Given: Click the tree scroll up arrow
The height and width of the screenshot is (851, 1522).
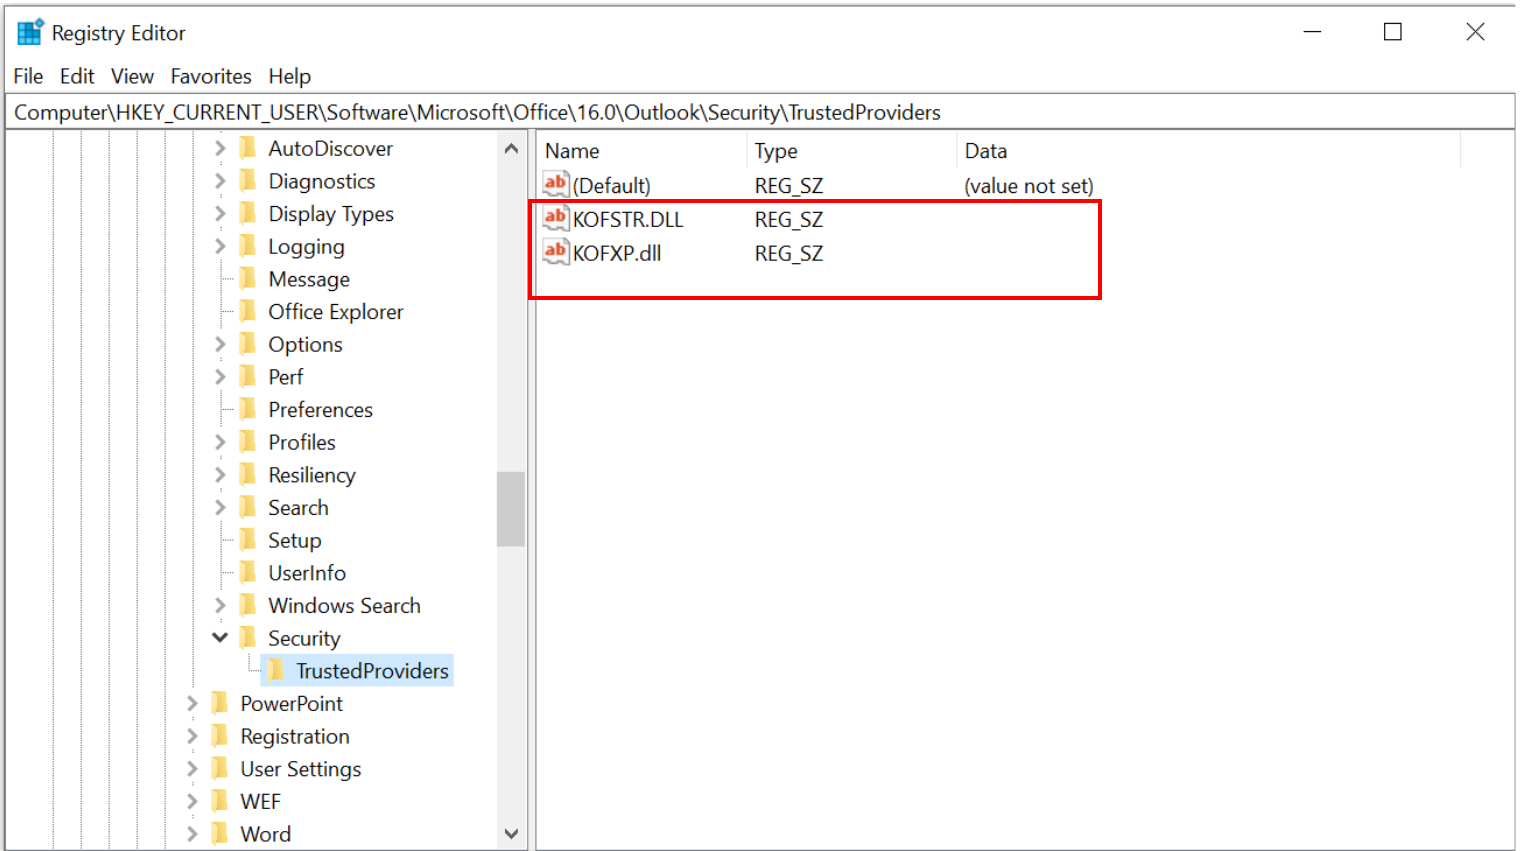Looking at the screenshot, I should point(511,148).
